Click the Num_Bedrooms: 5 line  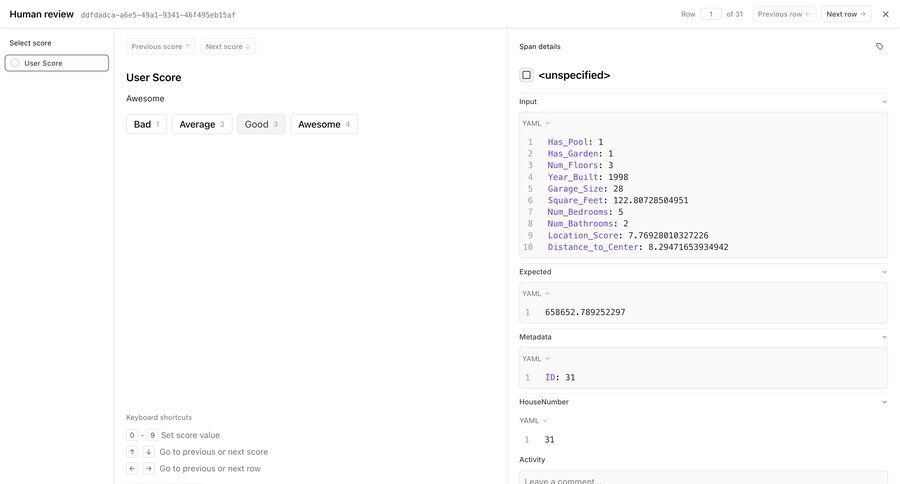coord(585,212)
